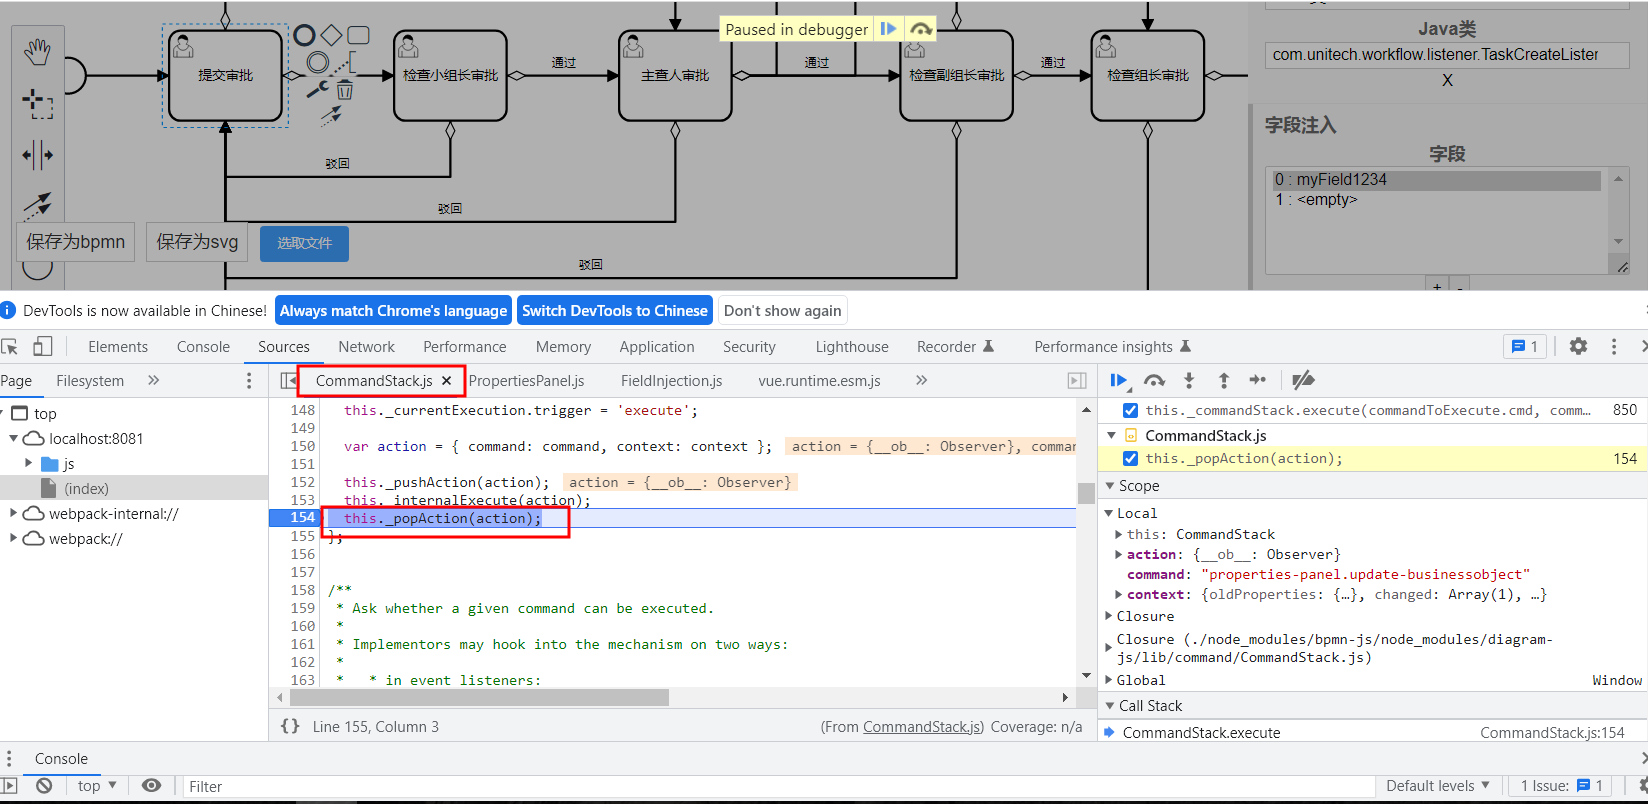Click the Step button in debugger toolbar
Viewport: 1648px width, 804px height.
tap(1258, 380)
